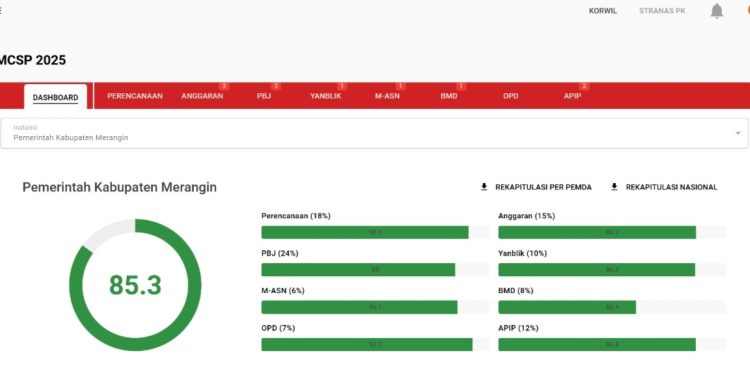This screenshot has height=375, width=750.
Task: Click the APIP (12%) label
Action: pyautogui.click(x=518, y=328)
